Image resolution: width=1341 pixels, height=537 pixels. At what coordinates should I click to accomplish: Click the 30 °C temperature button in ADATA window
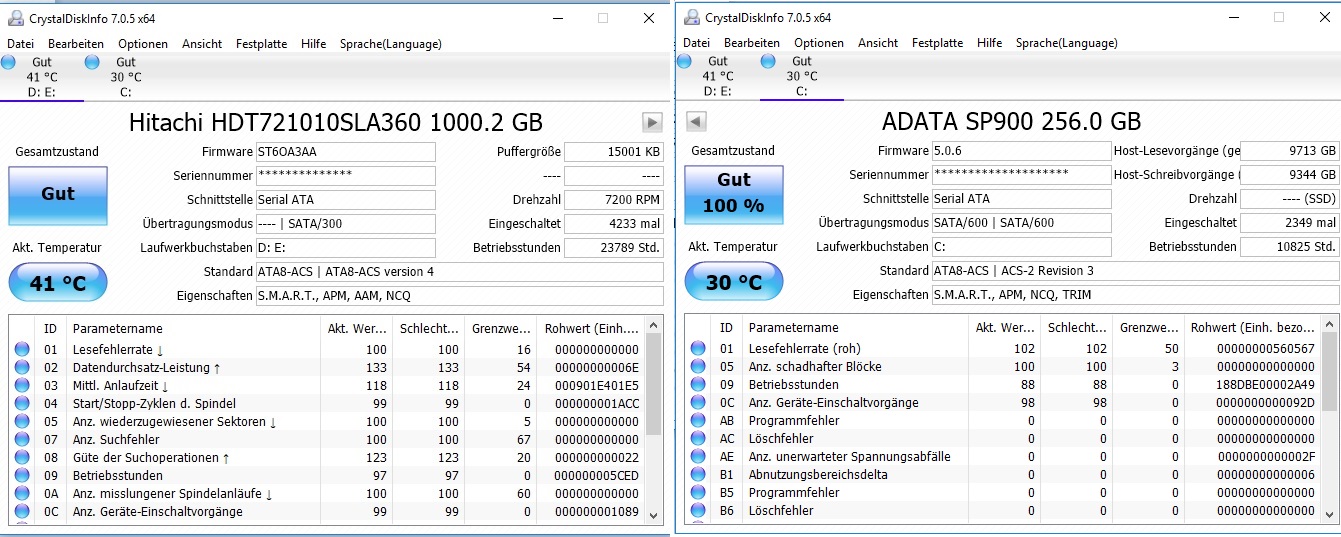pyautogui.click(x=734, y=282)
